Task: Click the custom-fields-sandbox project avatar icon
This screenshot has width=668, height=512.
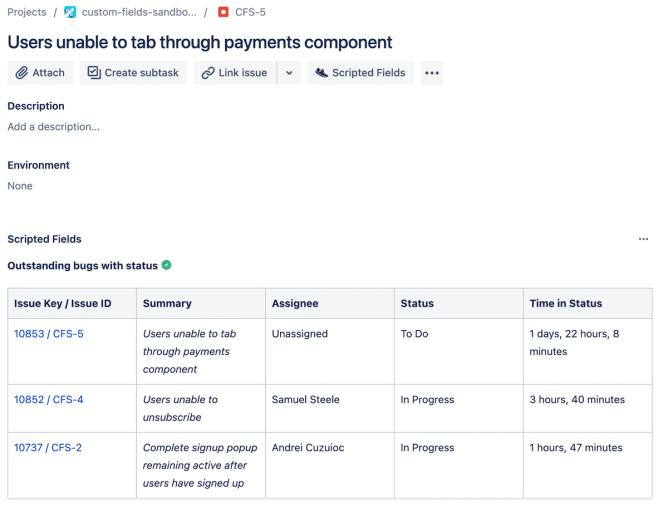Action: tap(70, 12)
